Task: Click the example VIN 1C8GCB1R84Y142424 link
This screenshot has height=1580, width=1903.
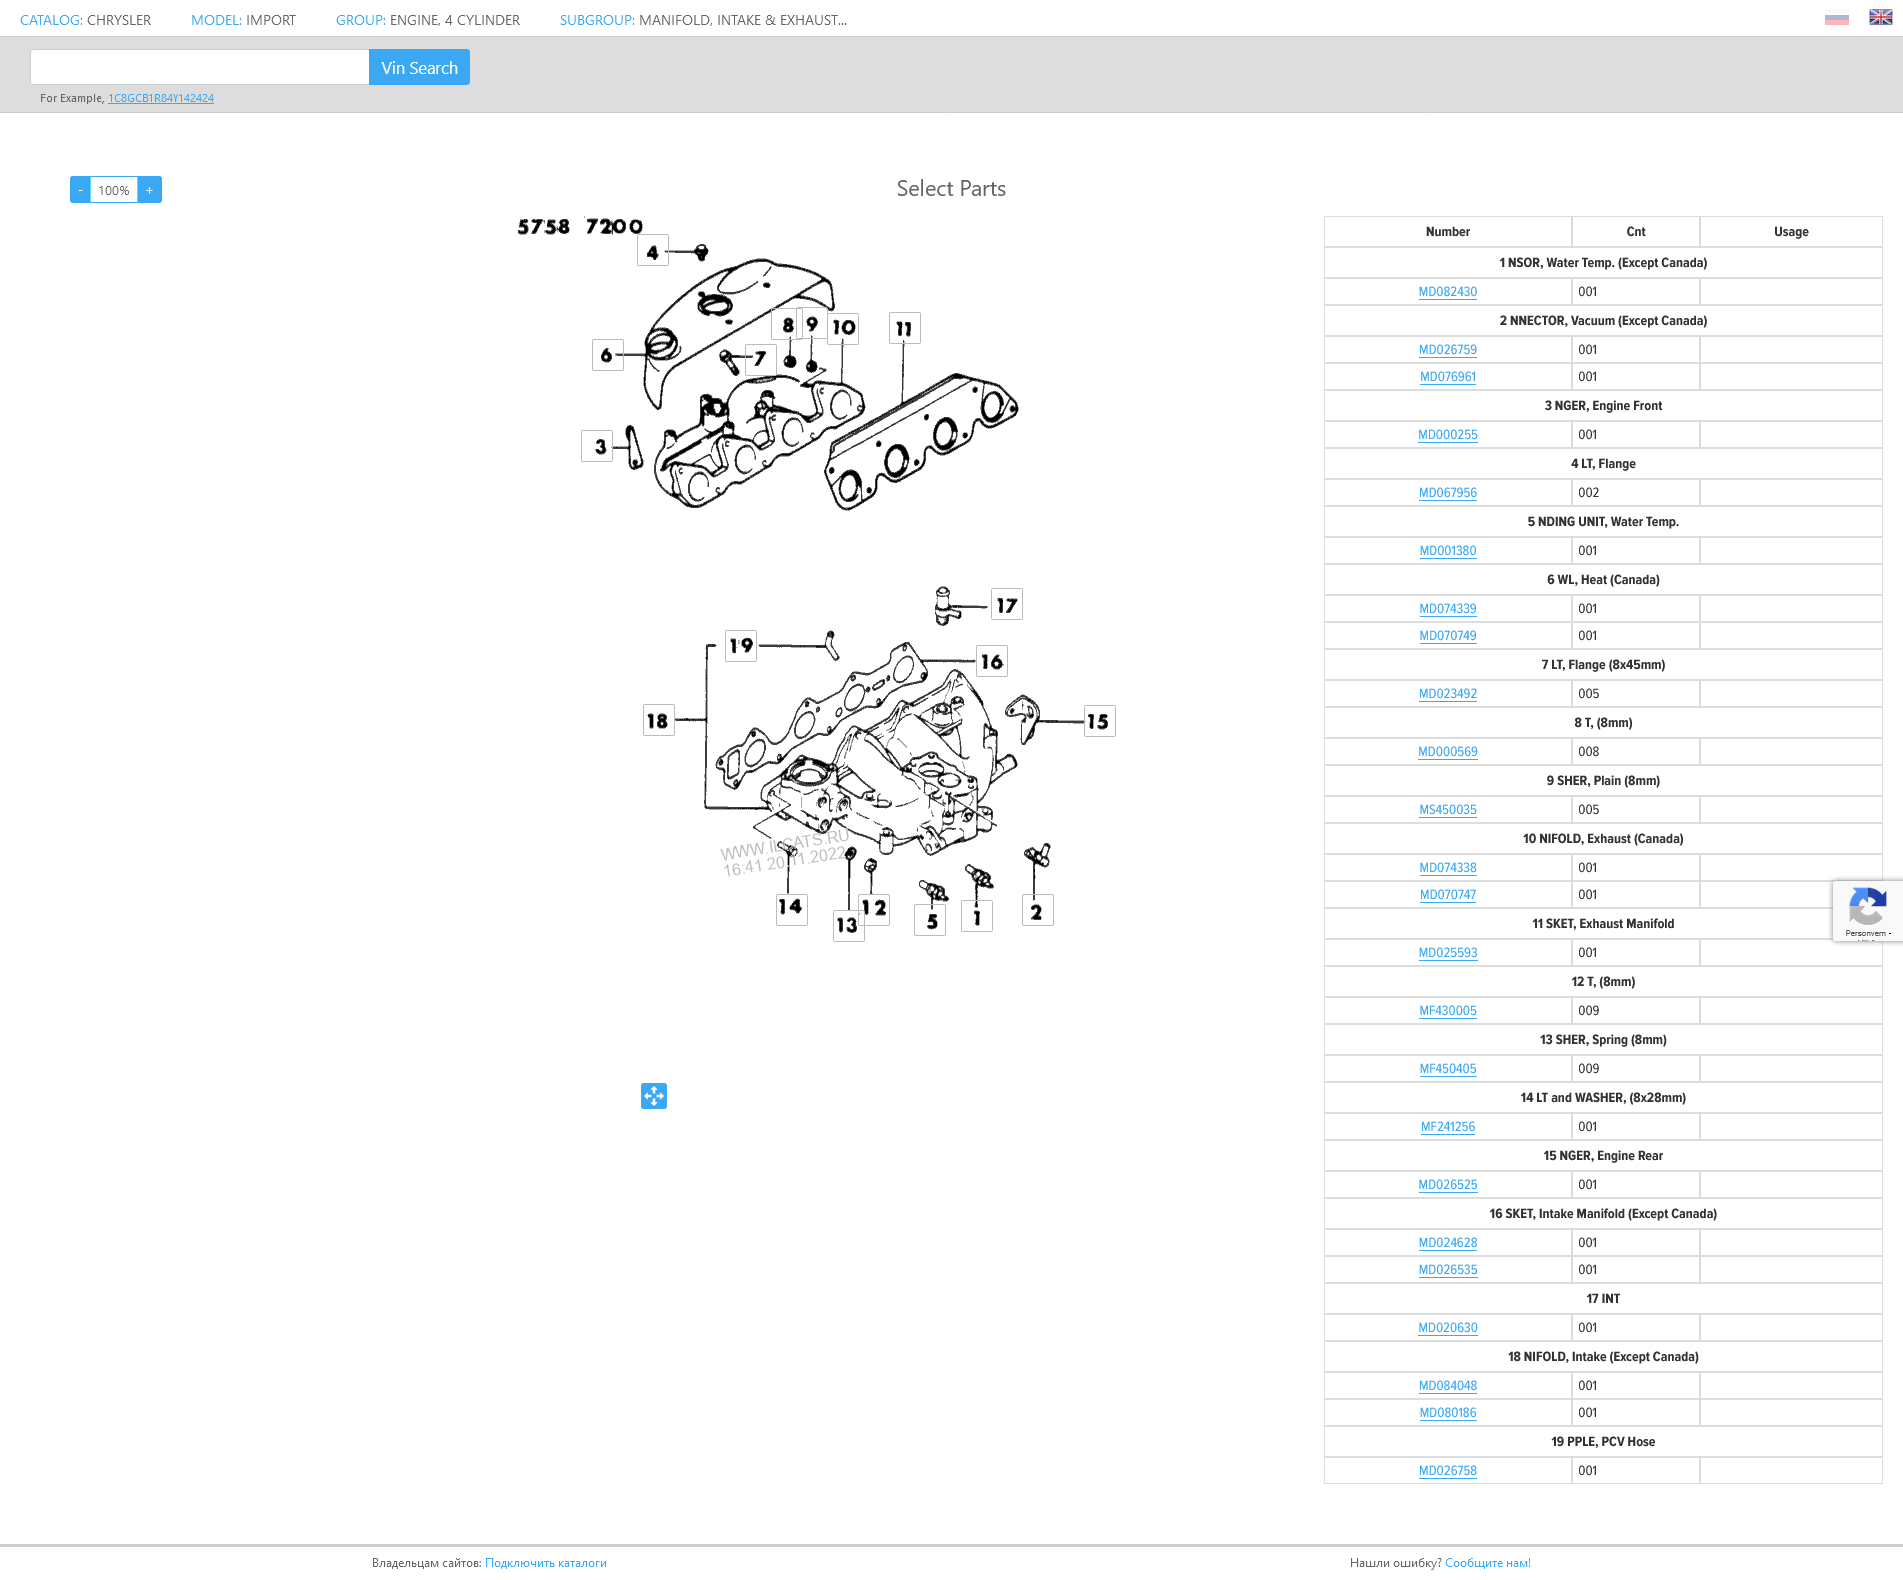Action: pyautogui.click(x=161, y=98)
